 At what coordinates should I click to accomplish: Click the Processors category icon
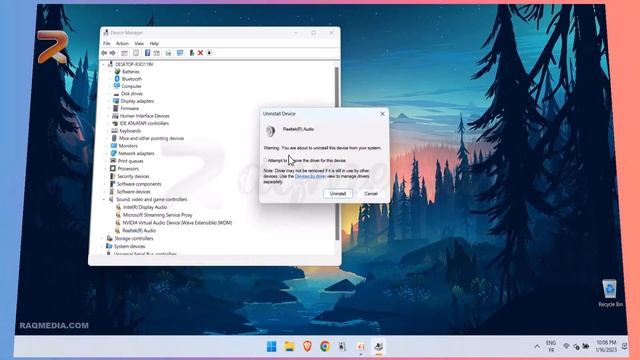113,169
